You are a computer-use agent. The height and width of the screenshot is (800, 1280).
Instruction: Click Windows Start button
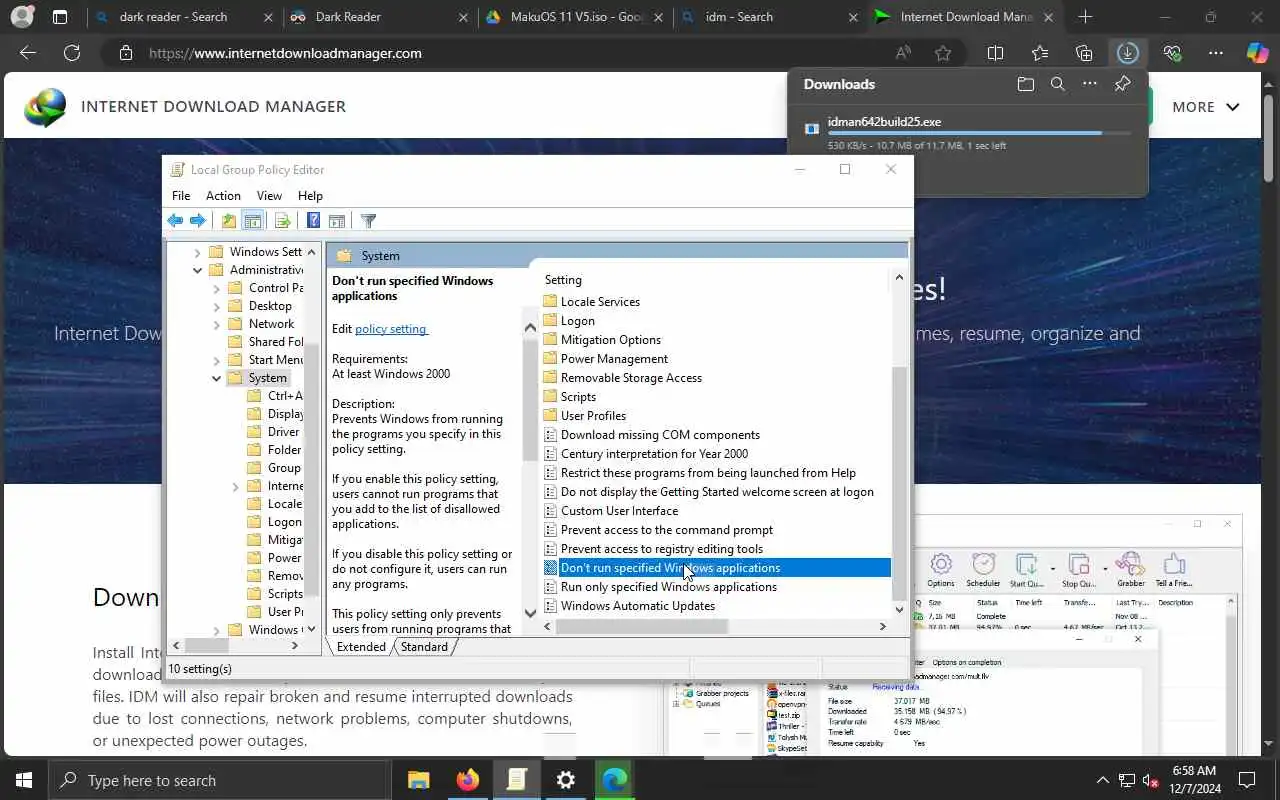coord(24,780)
